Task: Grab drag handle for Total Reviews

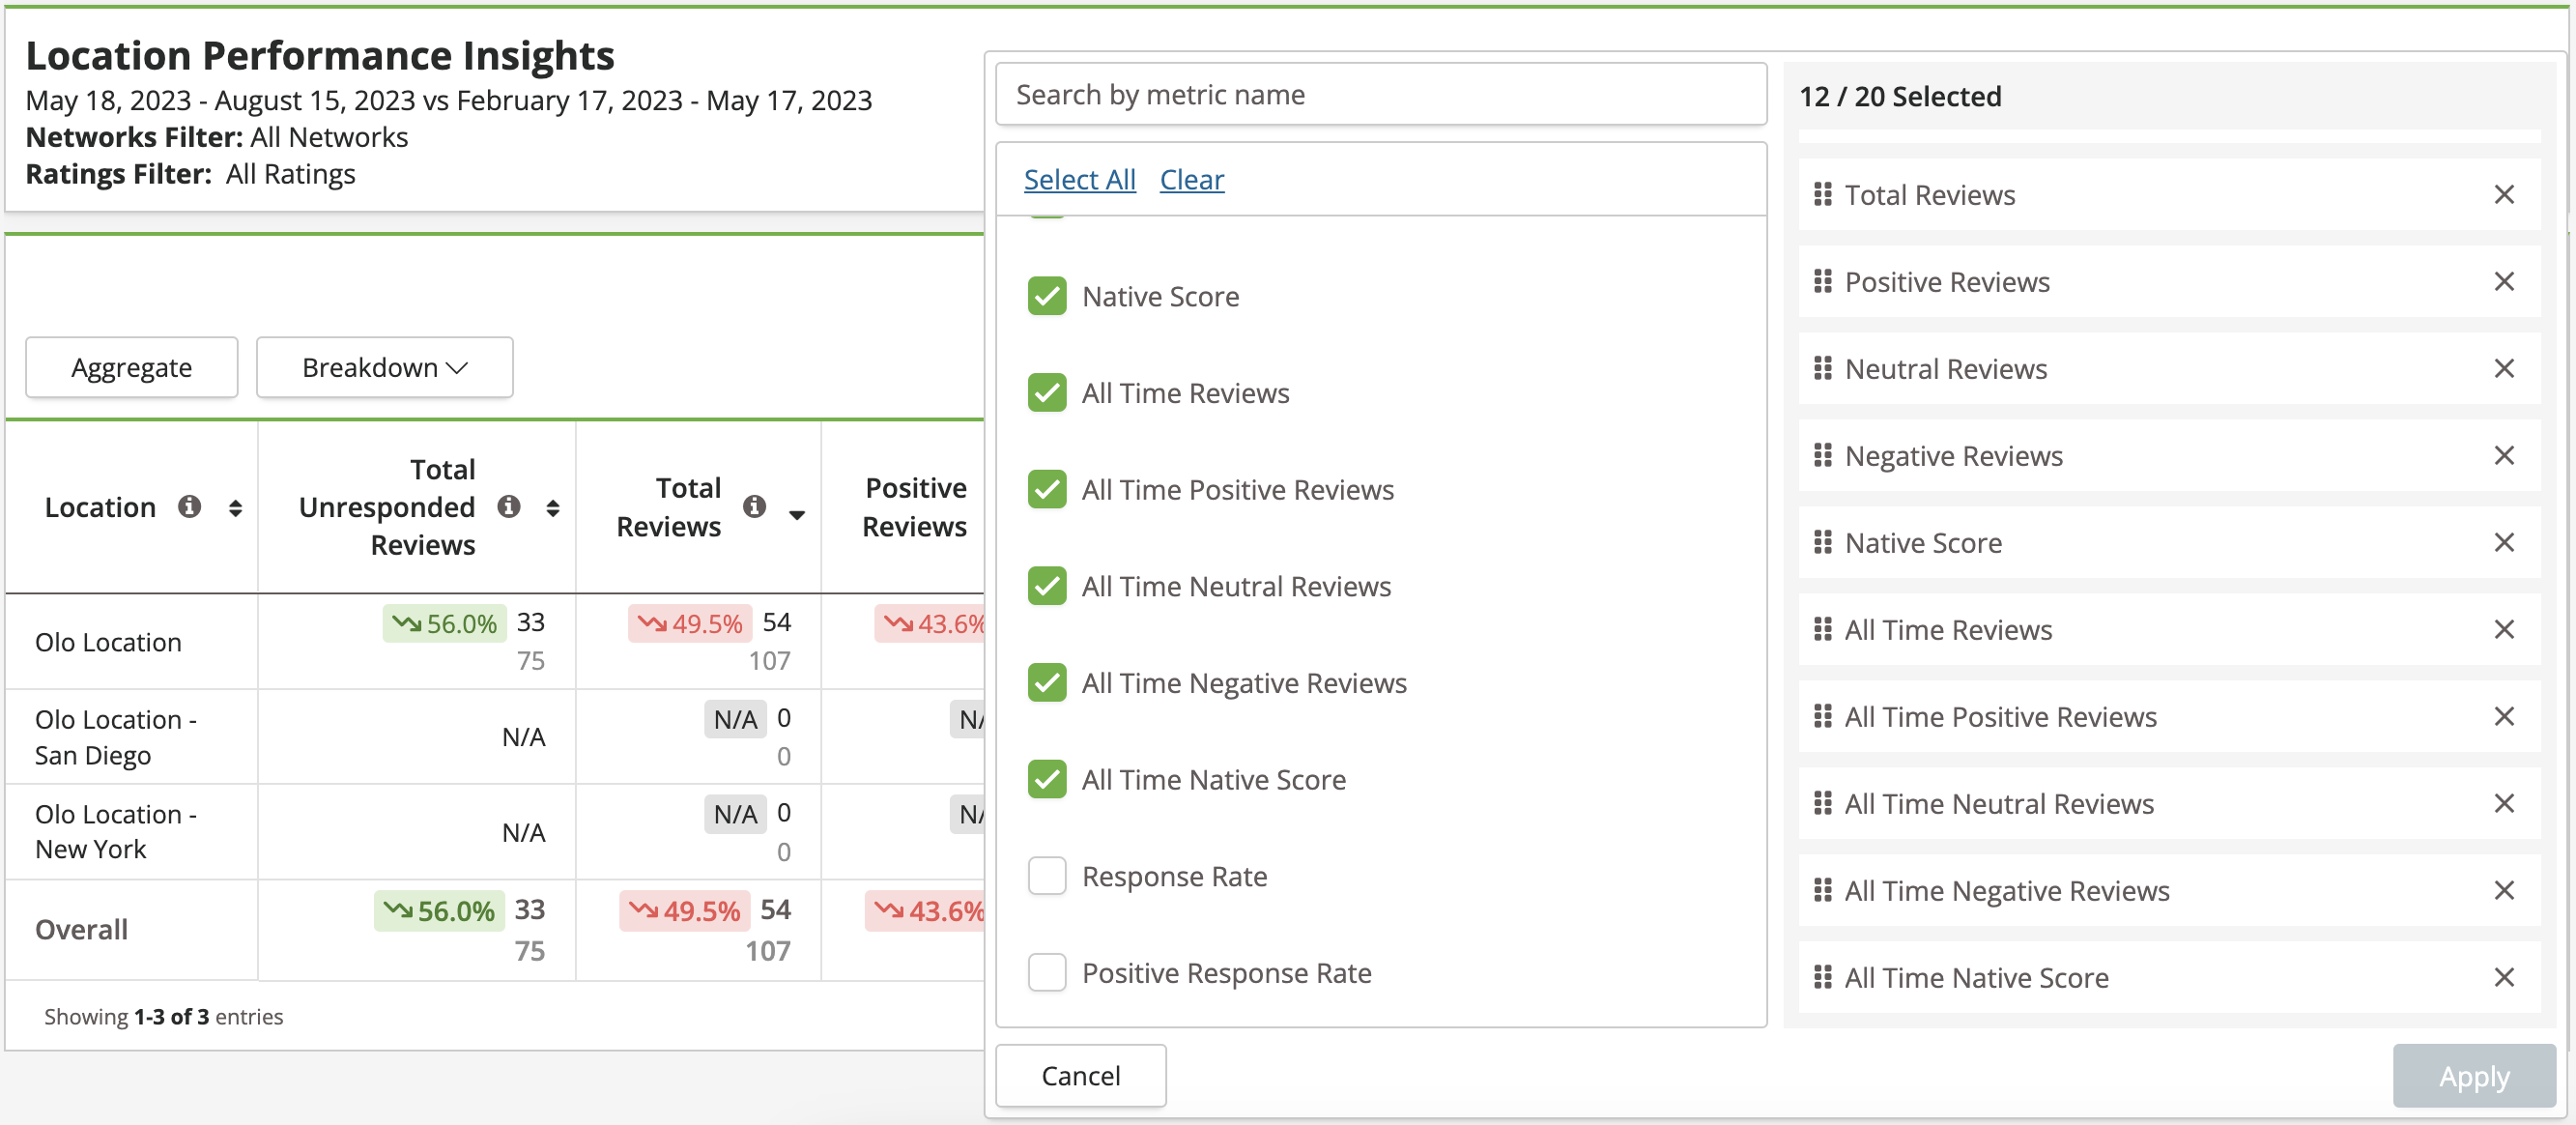Action: click(x=1822, y=194)
